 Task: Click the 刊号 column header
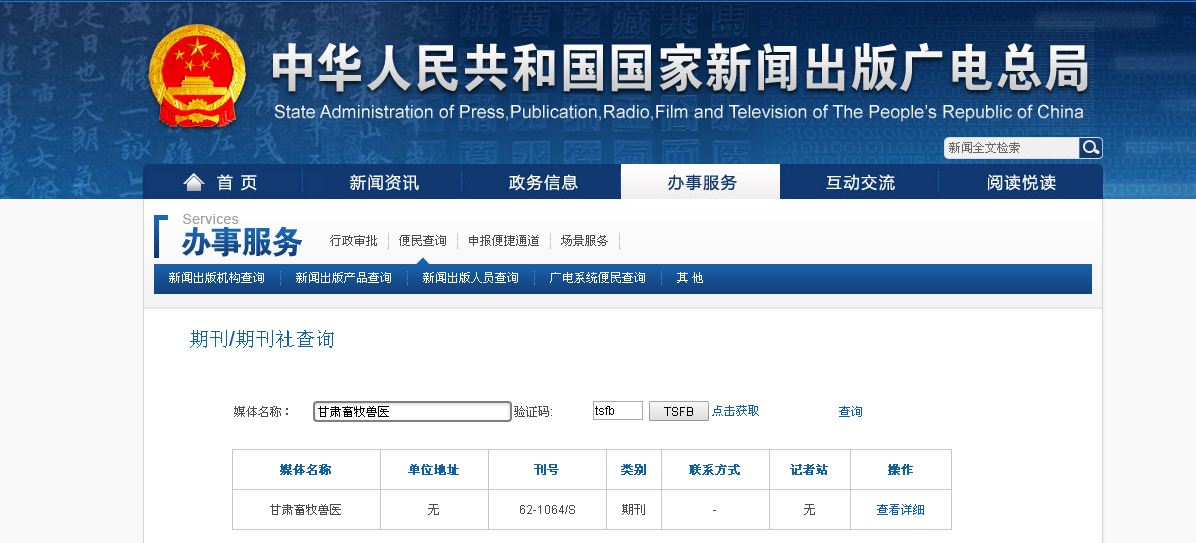(x=547, y=470)
